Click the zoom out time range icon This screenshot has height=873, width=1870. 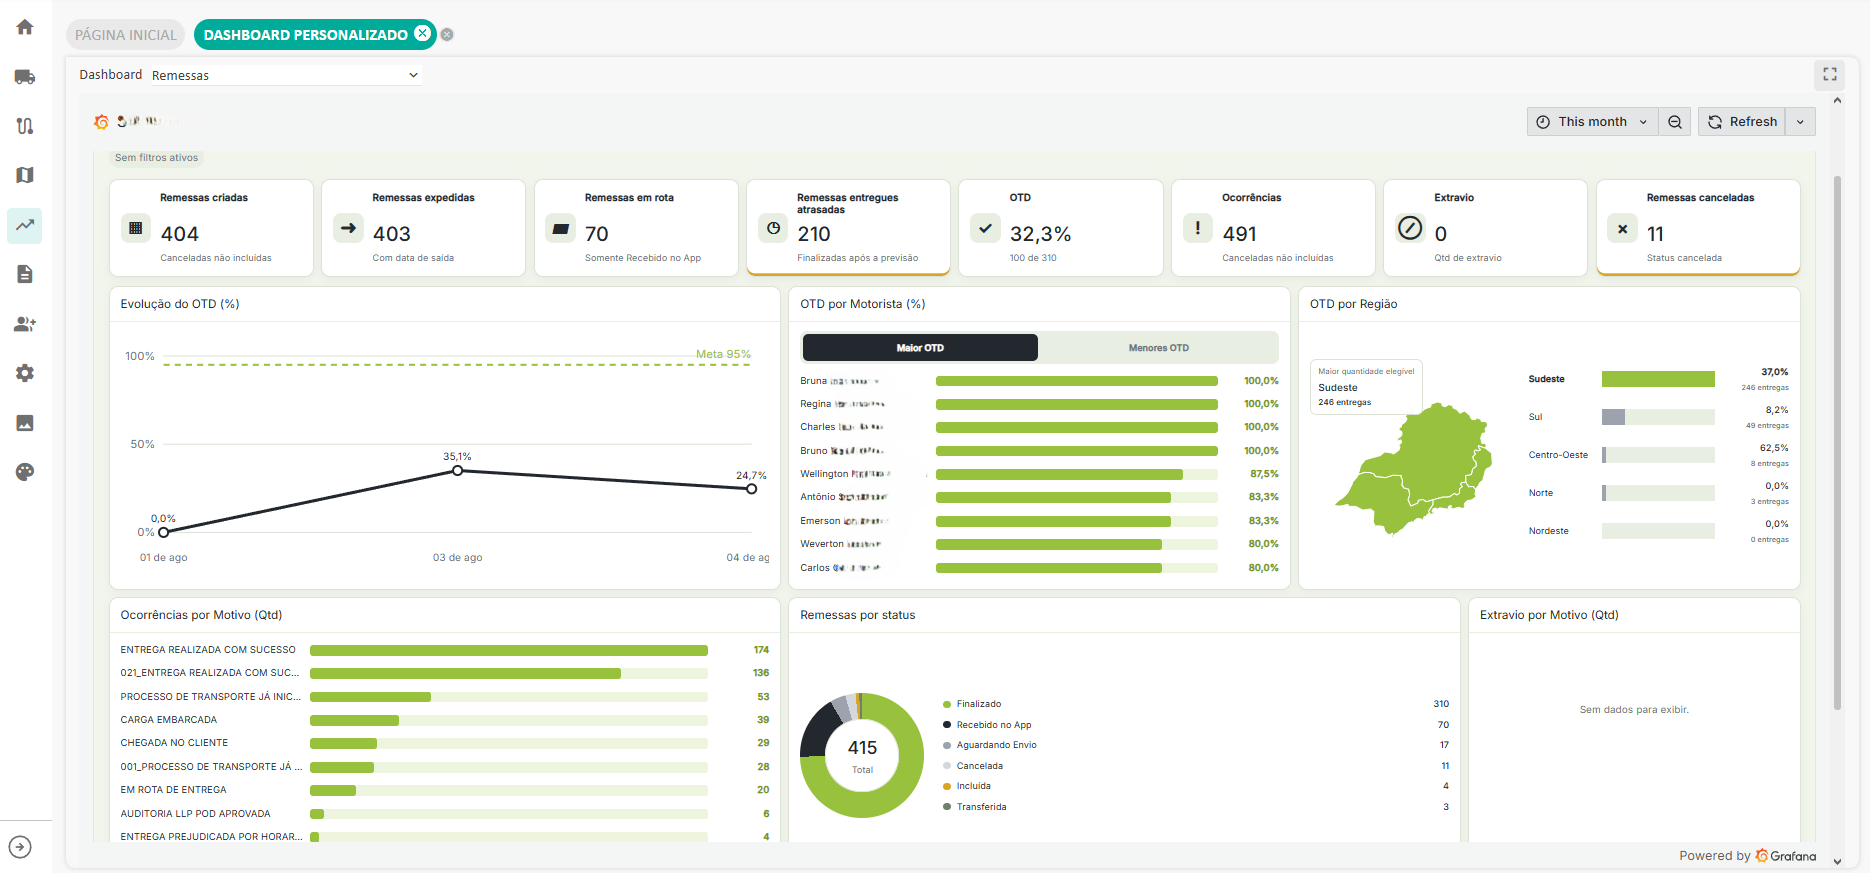(x=1675, y=122)
